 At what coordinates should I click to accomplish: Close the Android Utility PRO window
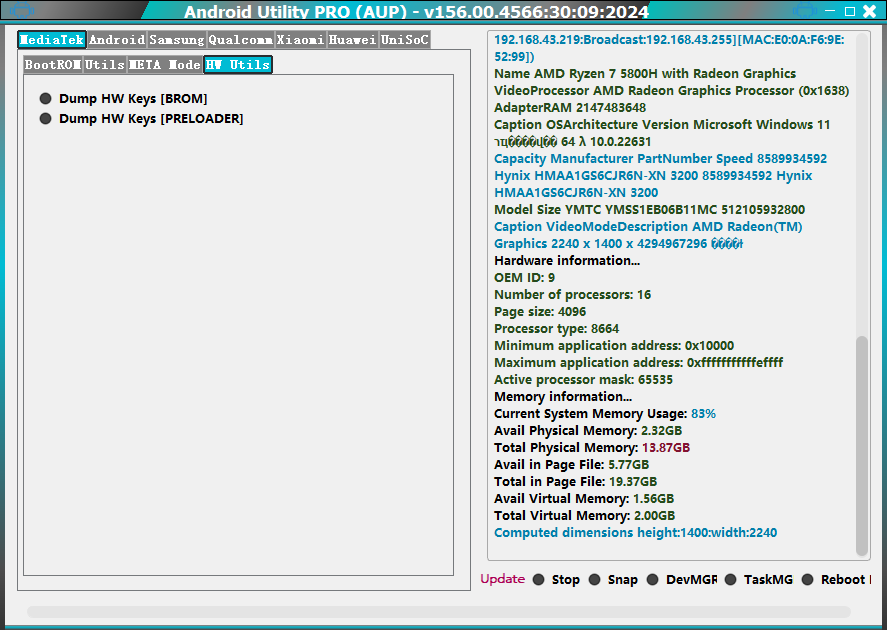click(870, 11)
